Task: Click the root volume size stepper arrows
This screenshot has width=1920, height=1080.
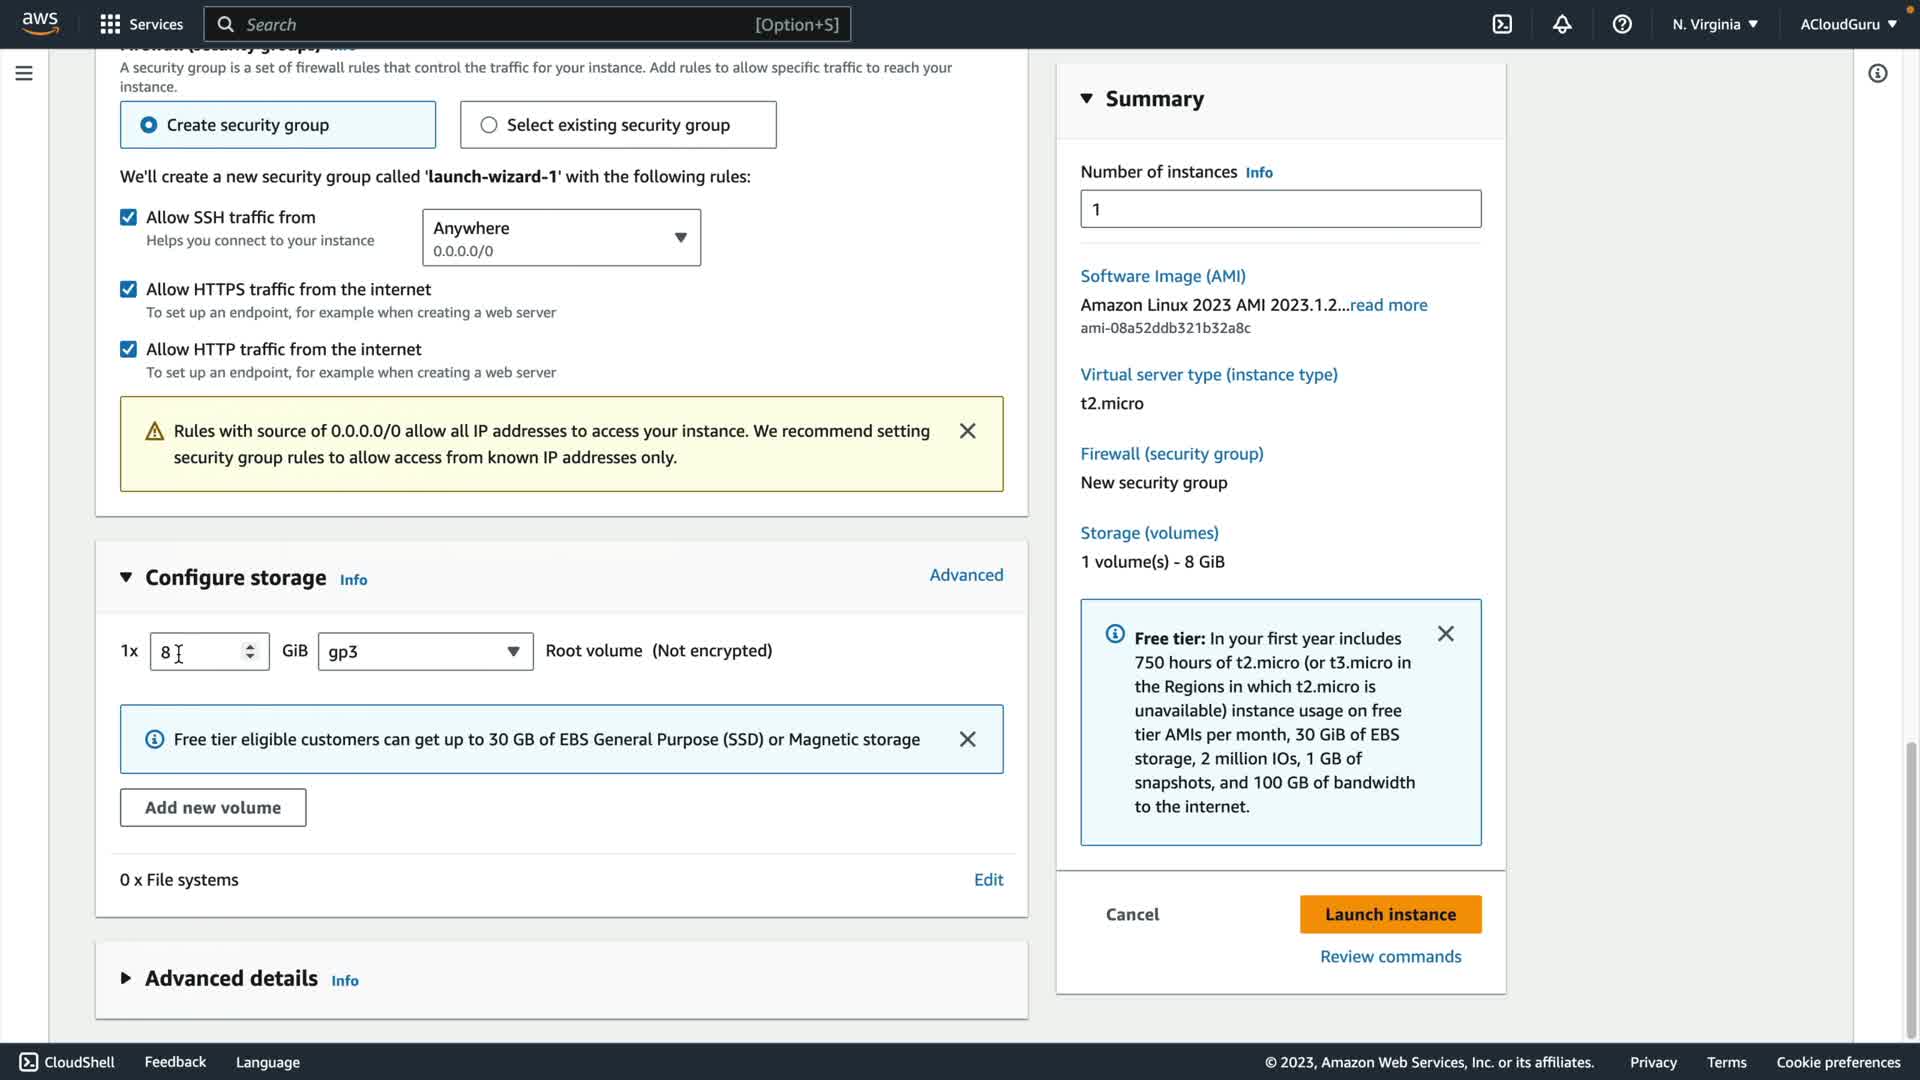Action: pyautogui.click(x=250, y=652)
